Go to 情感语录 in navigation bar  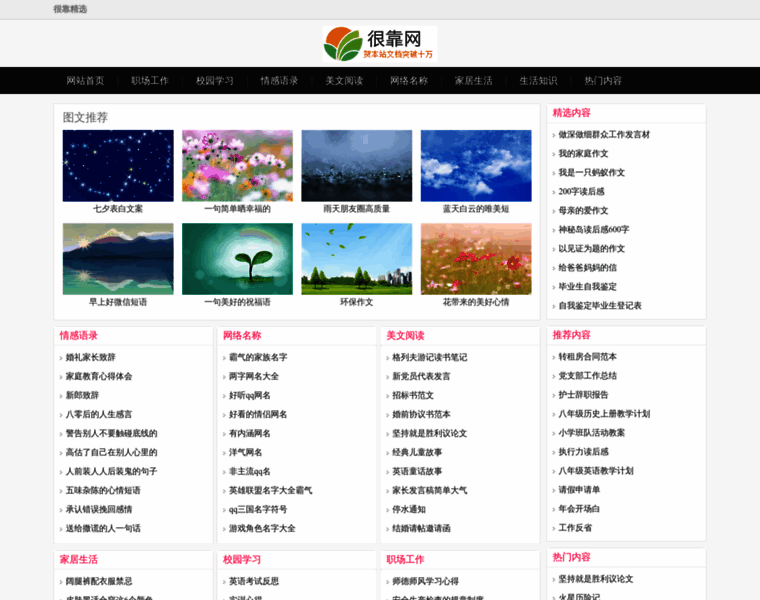279,80
